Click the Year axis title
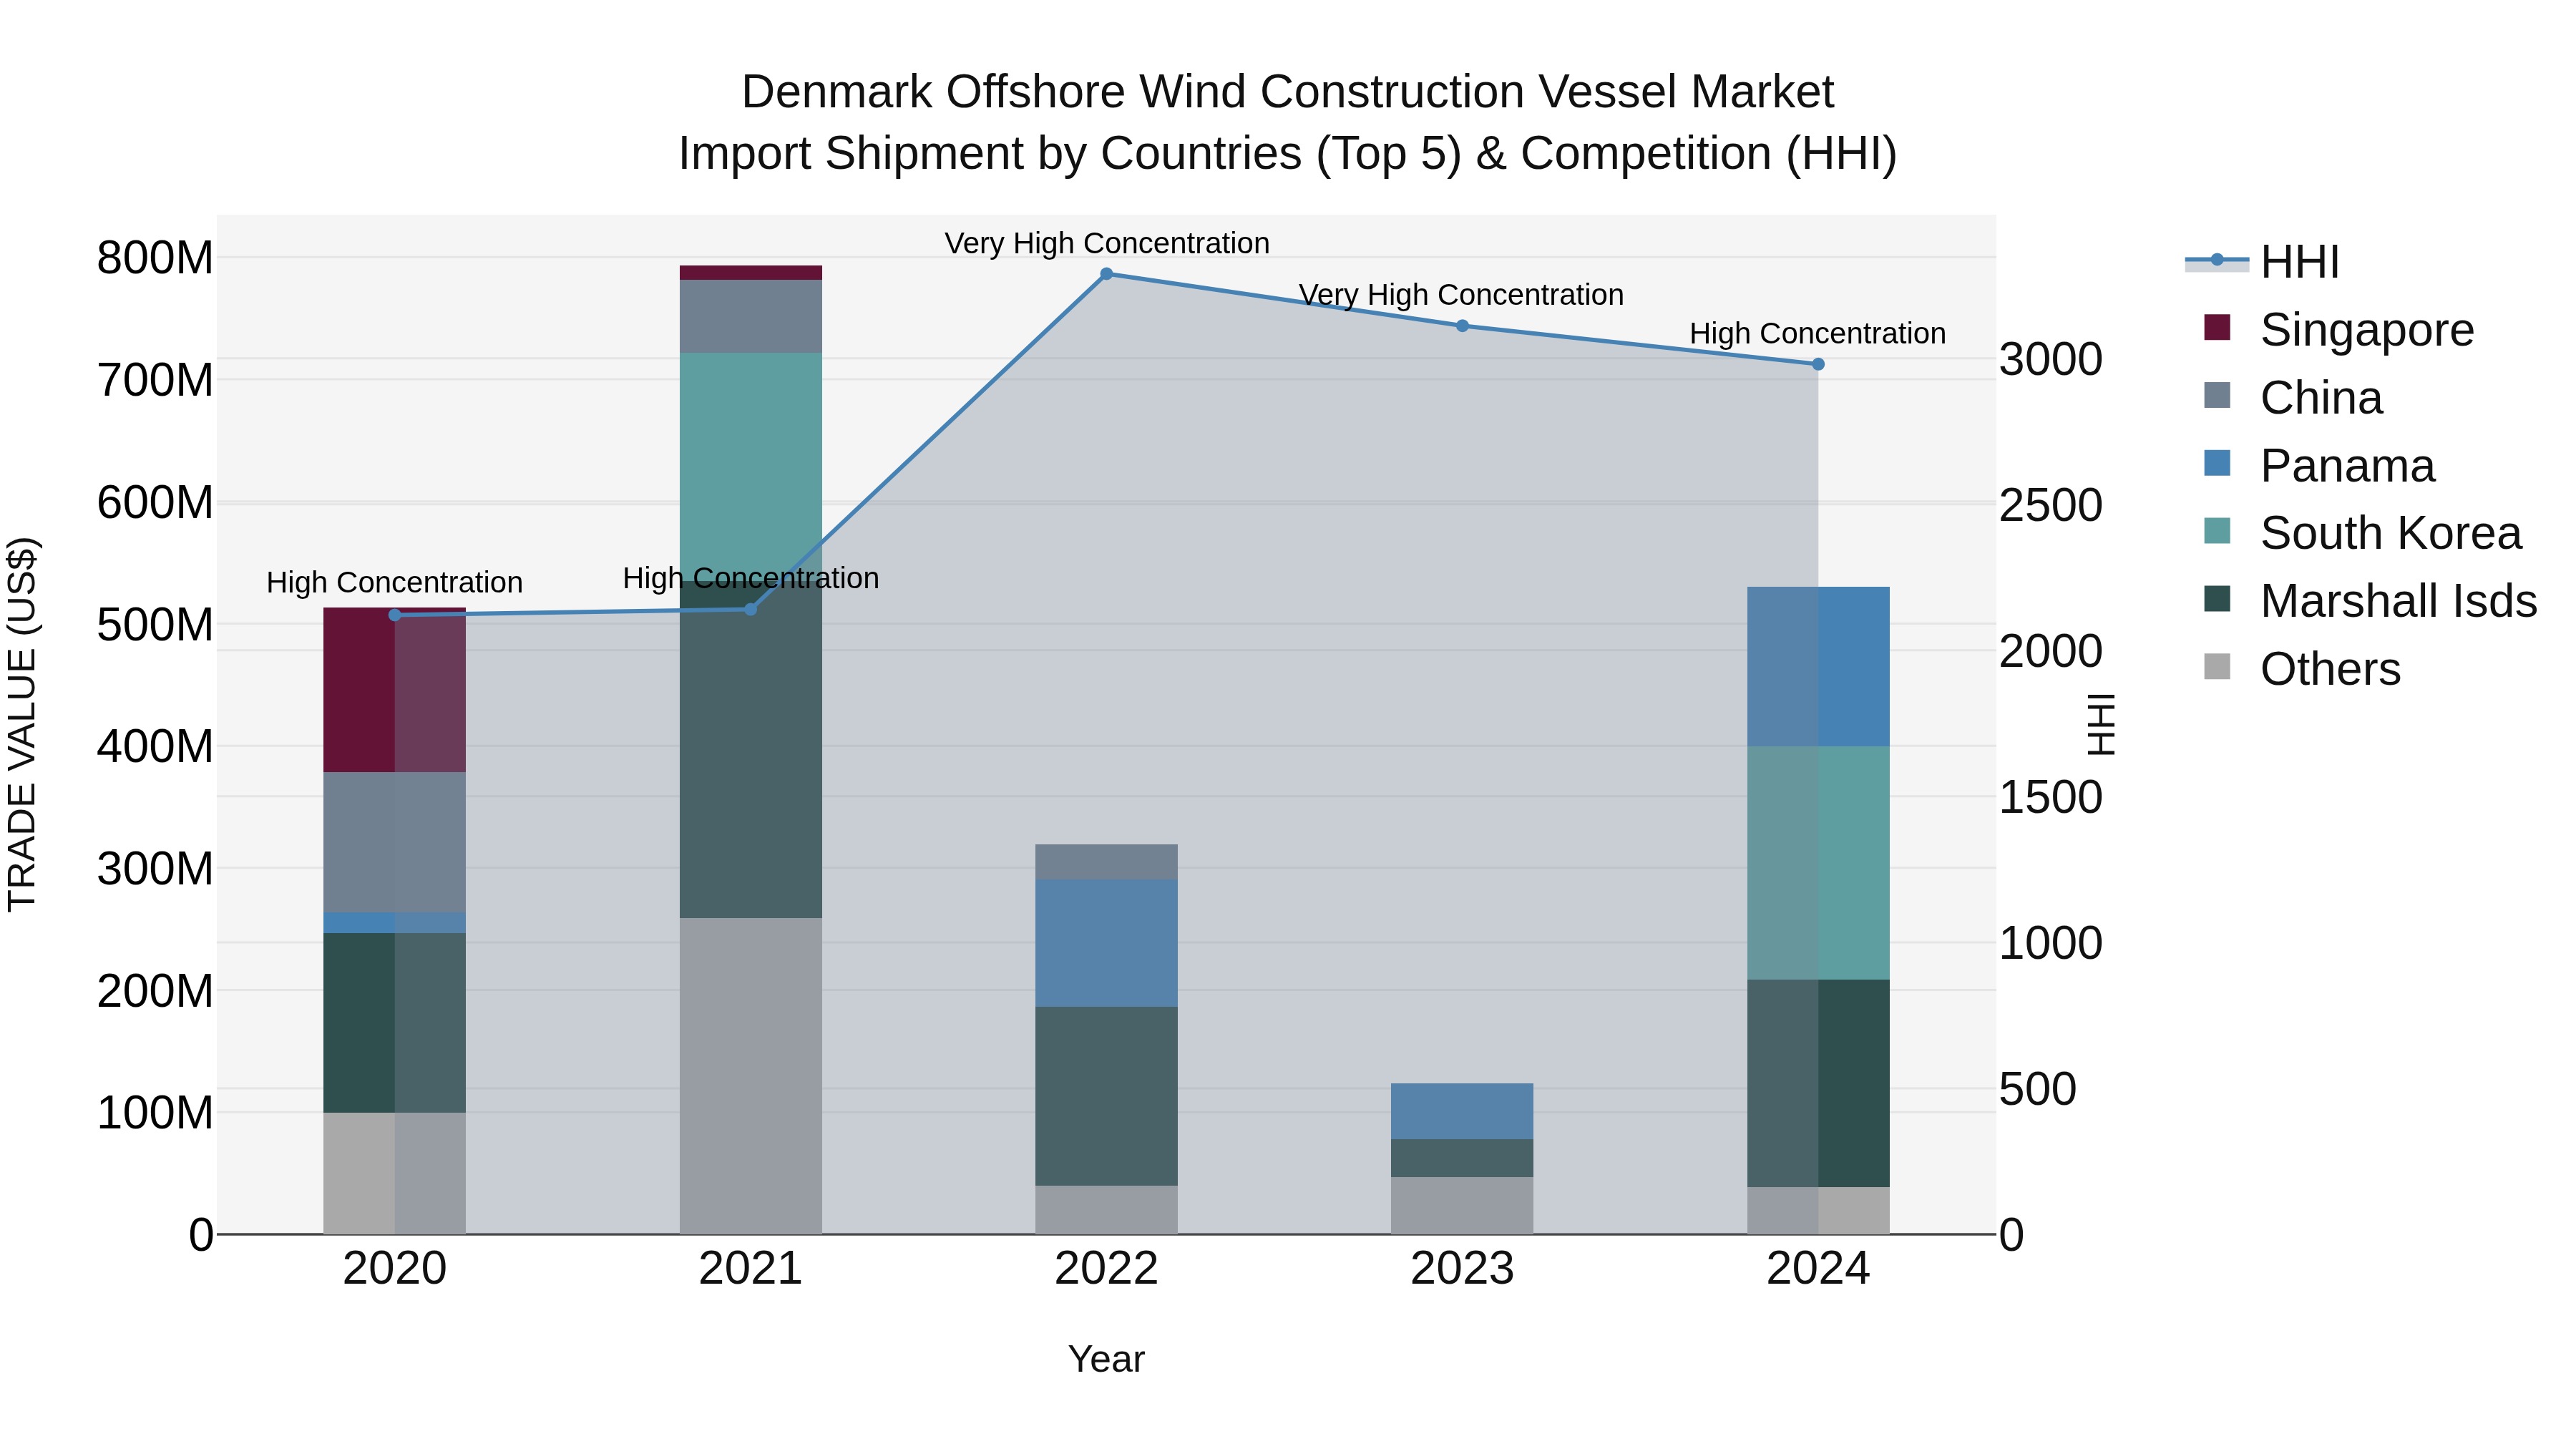Screen dimensions: 2576x1449 pyautogui.click(x=1106, y=1359)
